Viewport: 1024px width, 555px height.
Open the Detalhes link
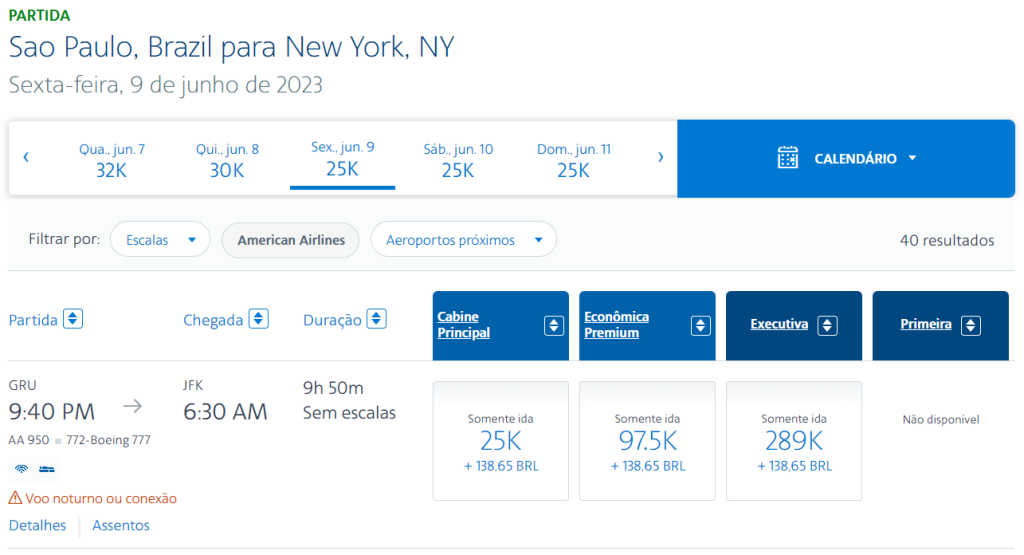[x=38, y=525]
